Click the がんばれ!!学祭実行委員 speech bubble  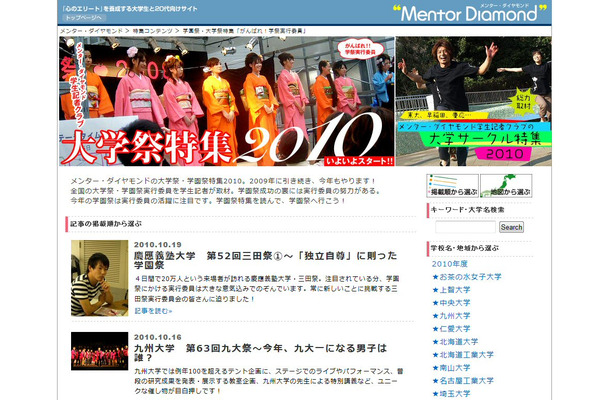tap(360, 49)
